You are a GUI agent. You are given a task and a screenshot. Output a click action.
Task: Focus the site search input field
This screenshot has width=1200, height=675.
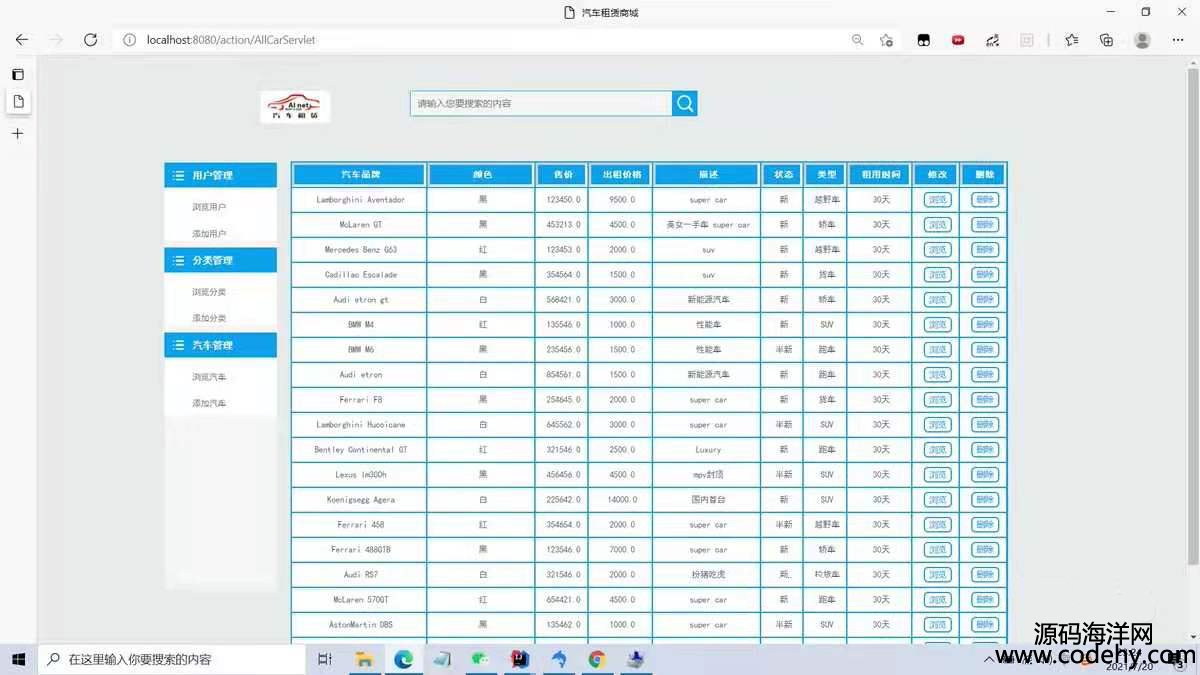[x=541, y=103]
